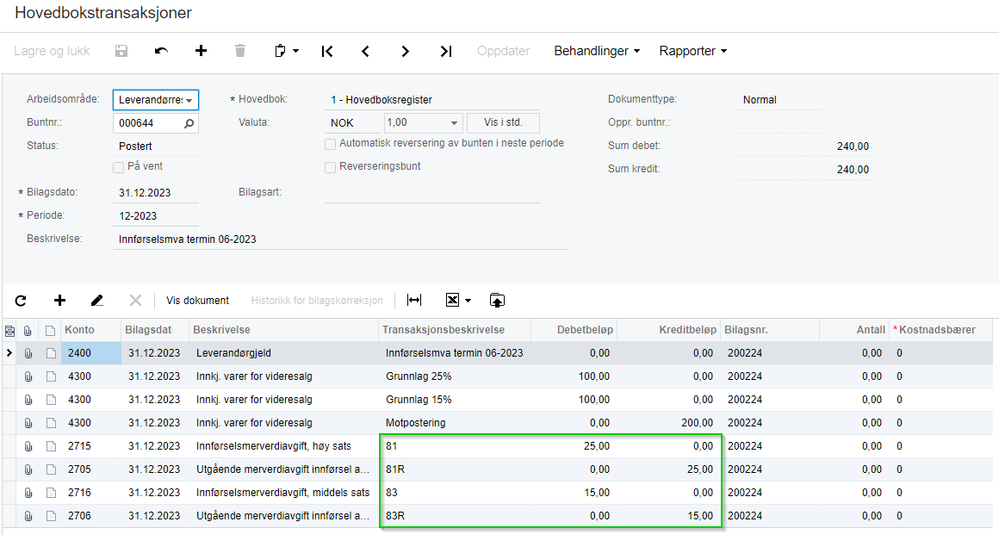Click the Grunnlag 15% cell
The image size is (999, 535).
click(x=455, y=400)
